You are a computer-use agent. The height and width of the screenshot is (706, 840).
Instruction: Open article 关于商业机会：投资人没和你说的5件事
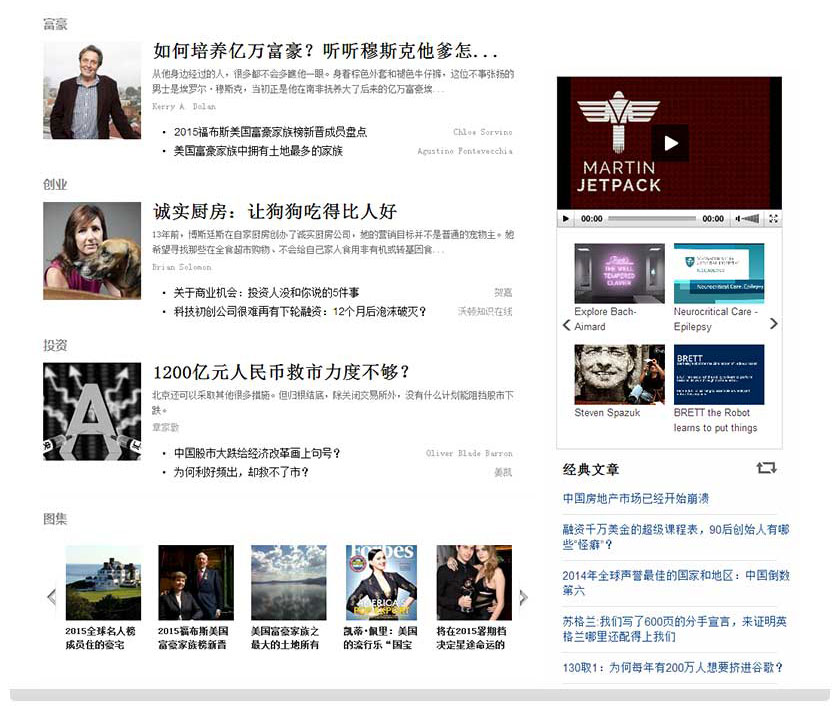coord(266,292)
